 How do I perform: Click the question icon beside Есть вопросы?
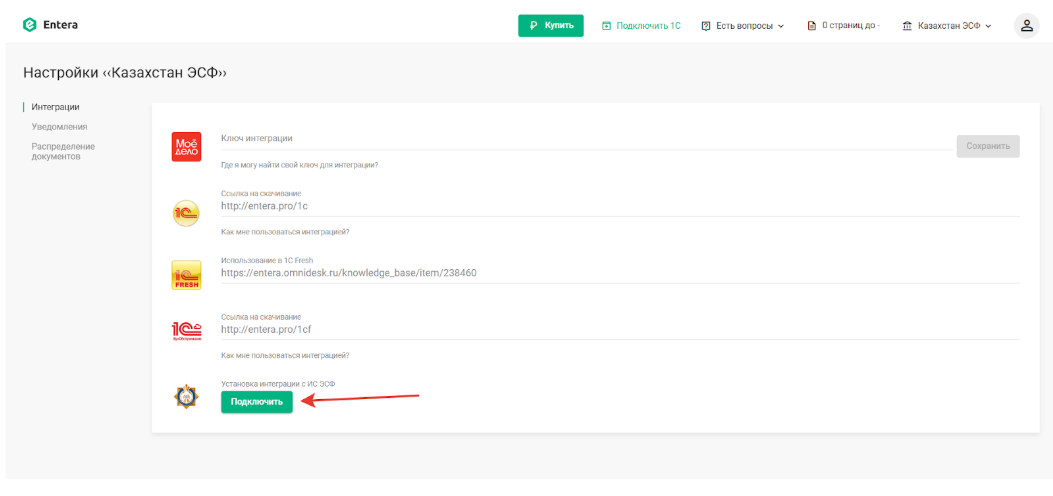[x=705, y=26]
